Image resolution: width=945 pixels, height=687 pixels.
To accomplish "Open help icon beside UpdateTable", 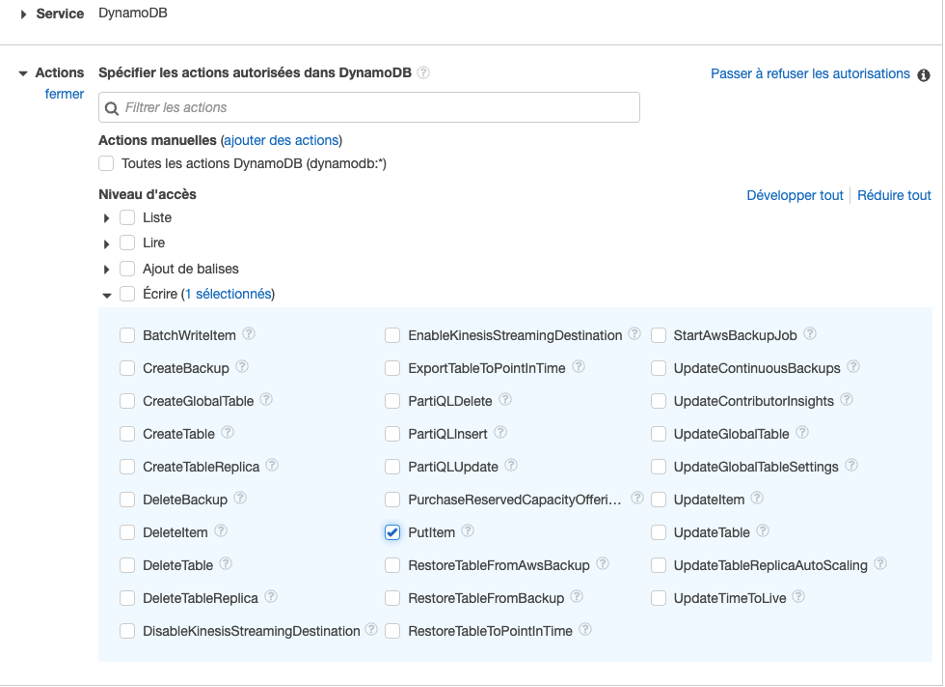I will [x=762, y=531].
